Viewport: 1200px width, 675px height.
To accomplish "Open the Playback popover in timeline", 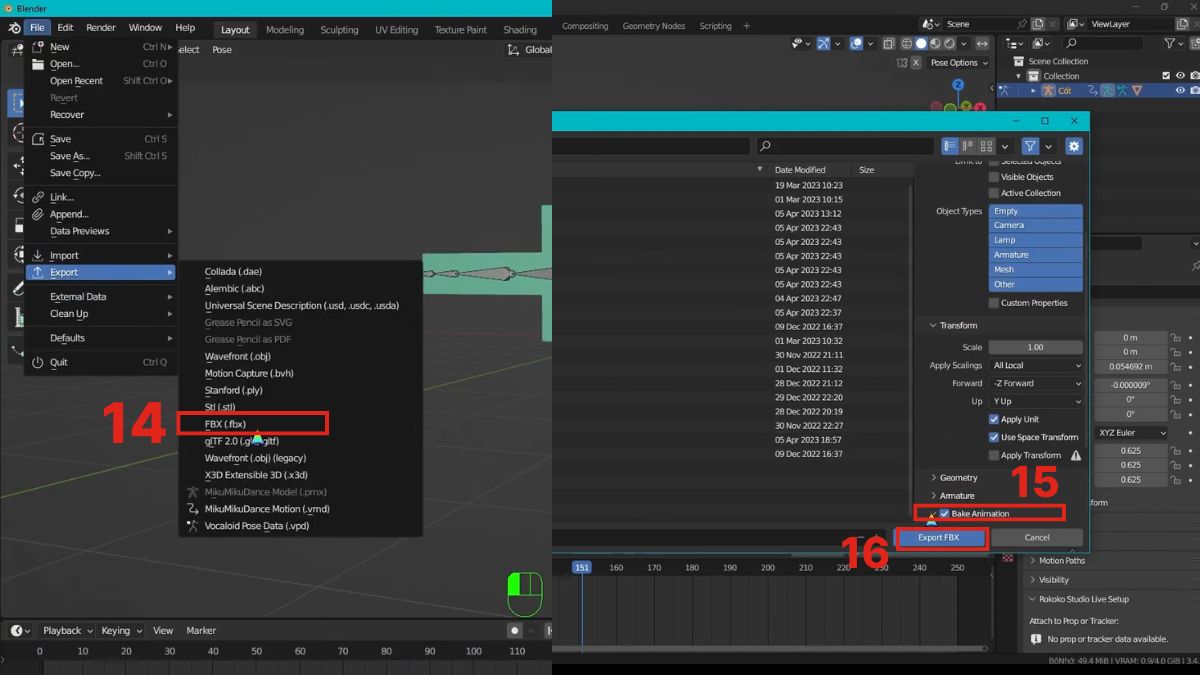I will [67, 631].
